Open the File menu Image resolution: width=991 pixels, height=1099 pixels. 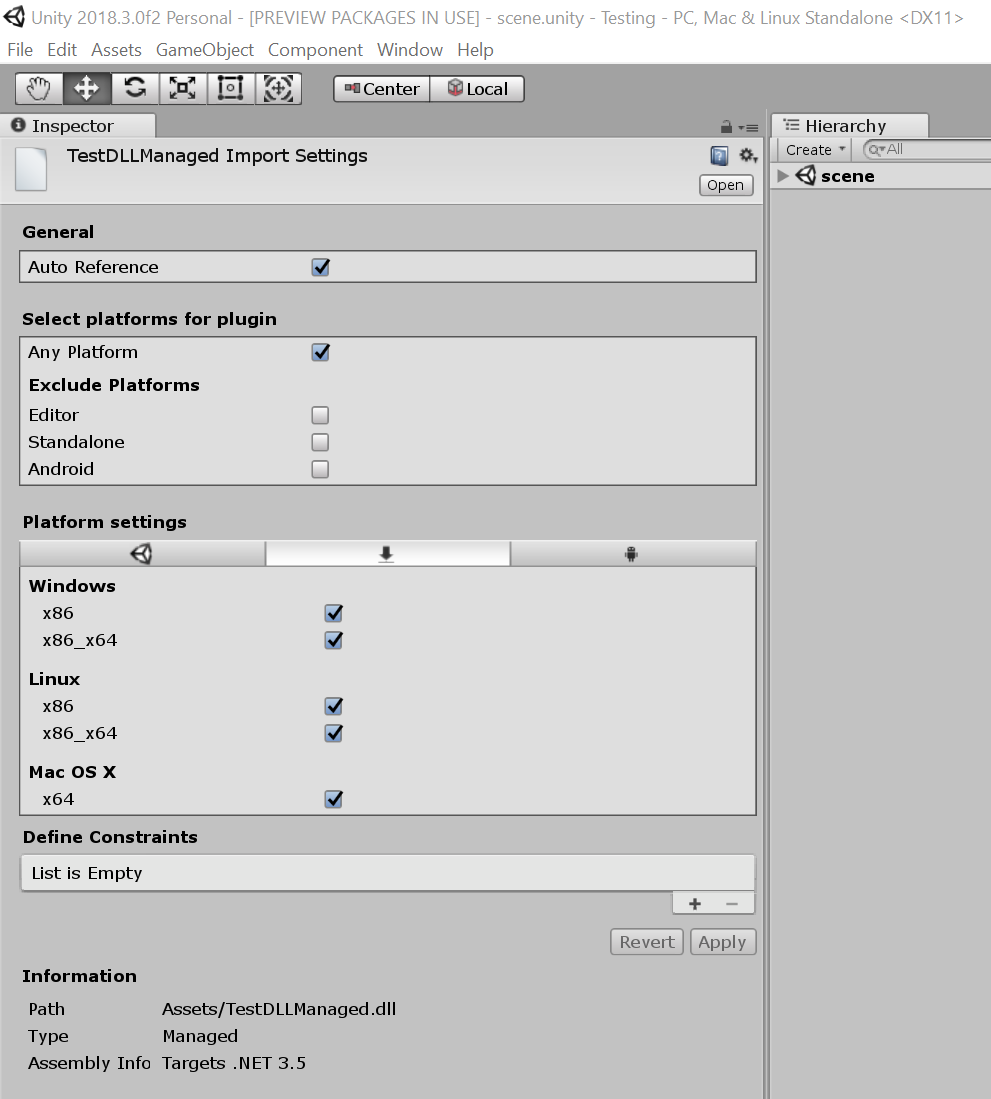[x=20, y=50]
